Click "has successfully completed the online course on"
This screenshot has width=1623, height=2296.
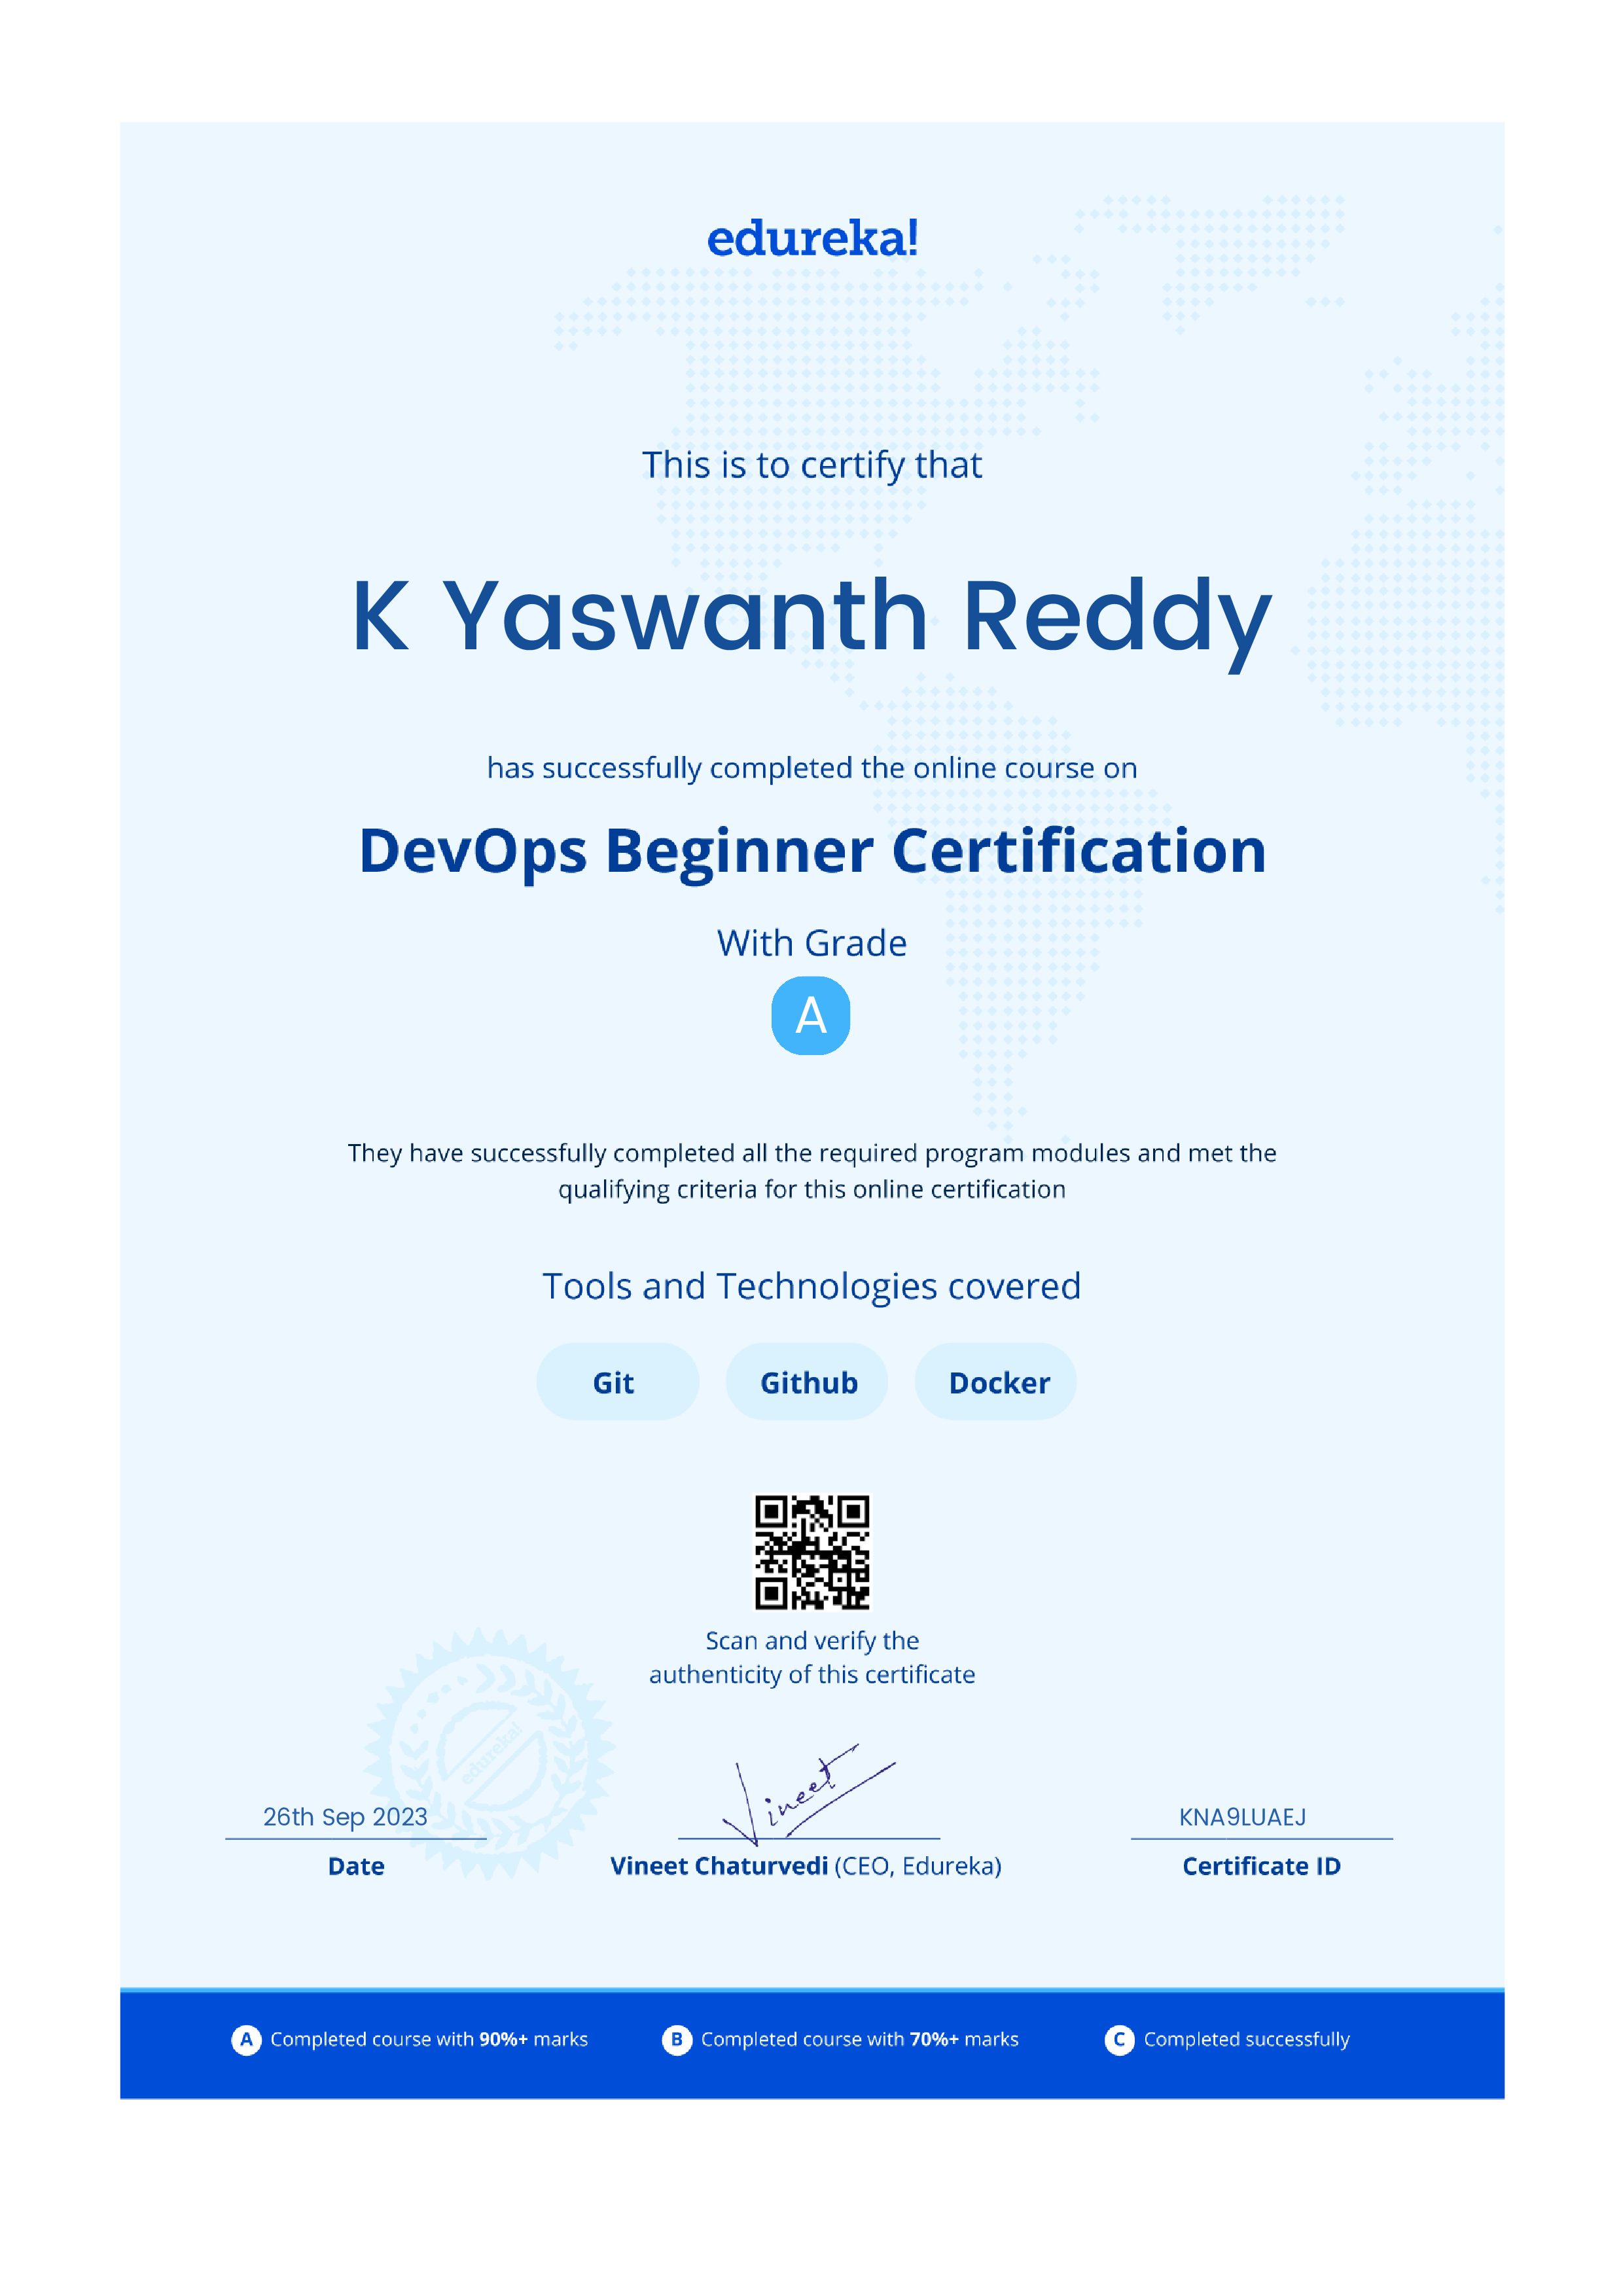[812, 768]
